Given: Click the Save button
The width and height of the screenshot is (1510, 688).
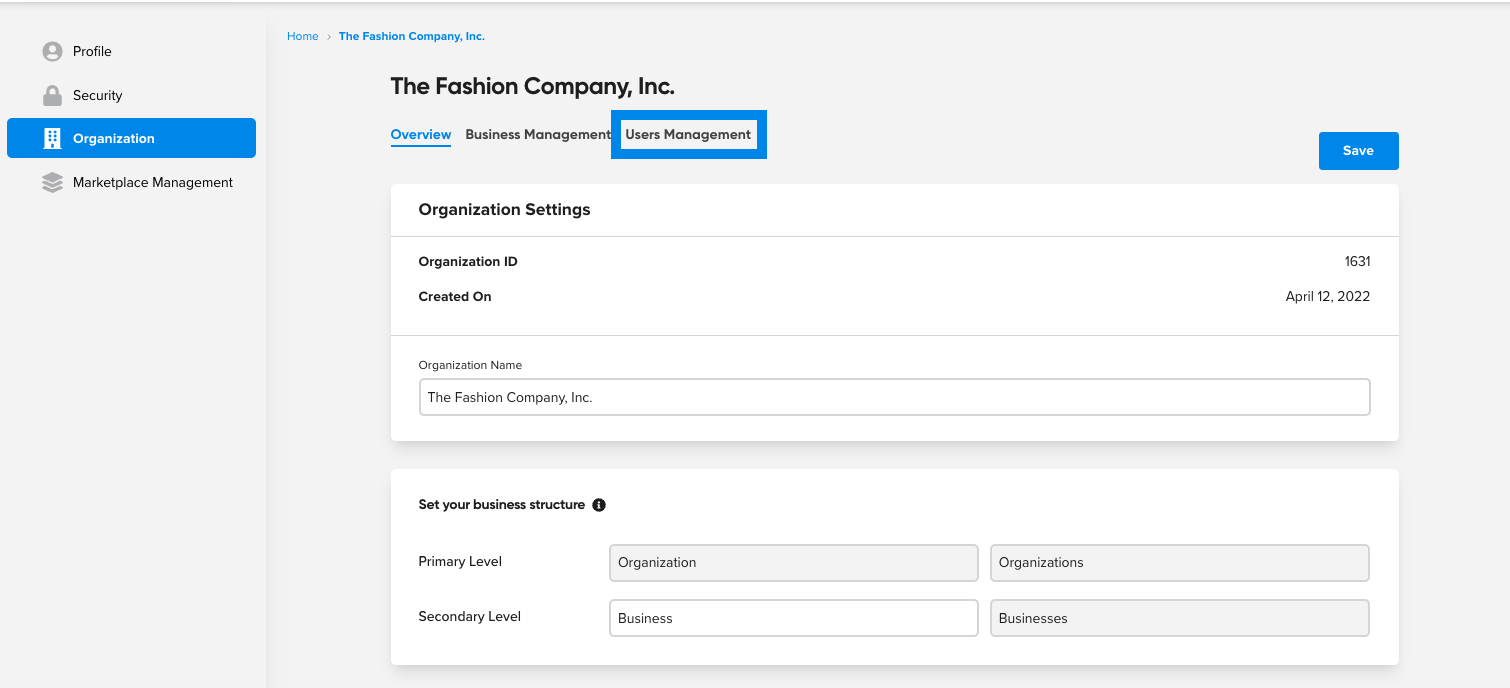Looking at the screenshot, I should pos(1358,151).
